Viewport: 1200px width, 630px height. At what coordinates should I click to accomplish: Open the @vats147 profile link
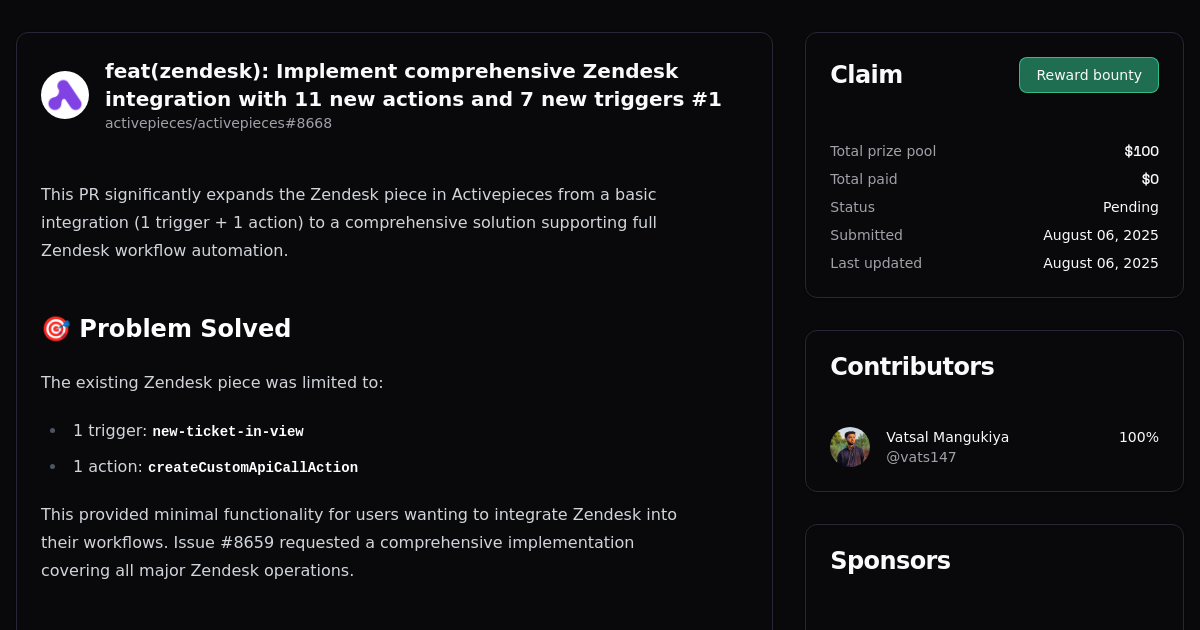(921, 457)
